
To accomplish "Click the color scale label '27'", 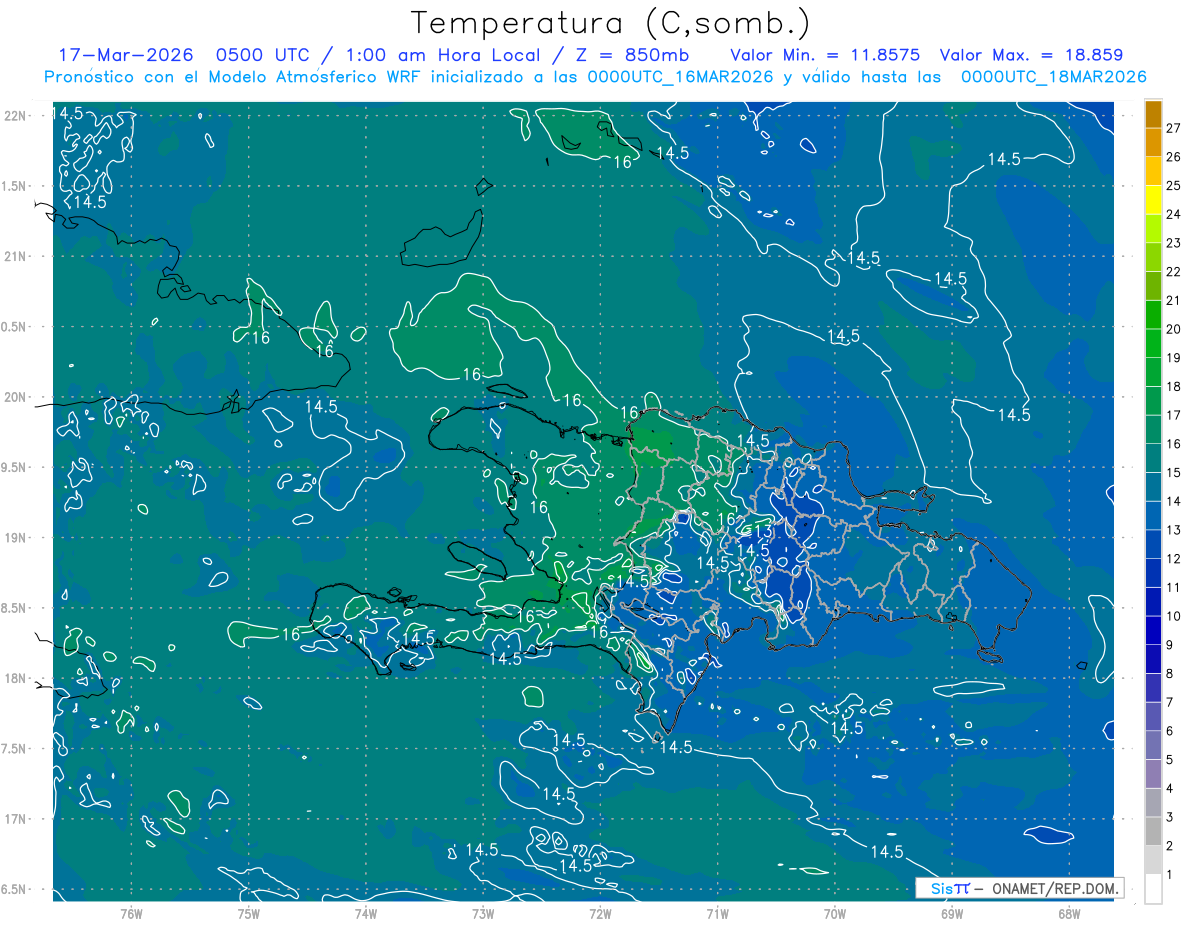I will pos(1174,128).
